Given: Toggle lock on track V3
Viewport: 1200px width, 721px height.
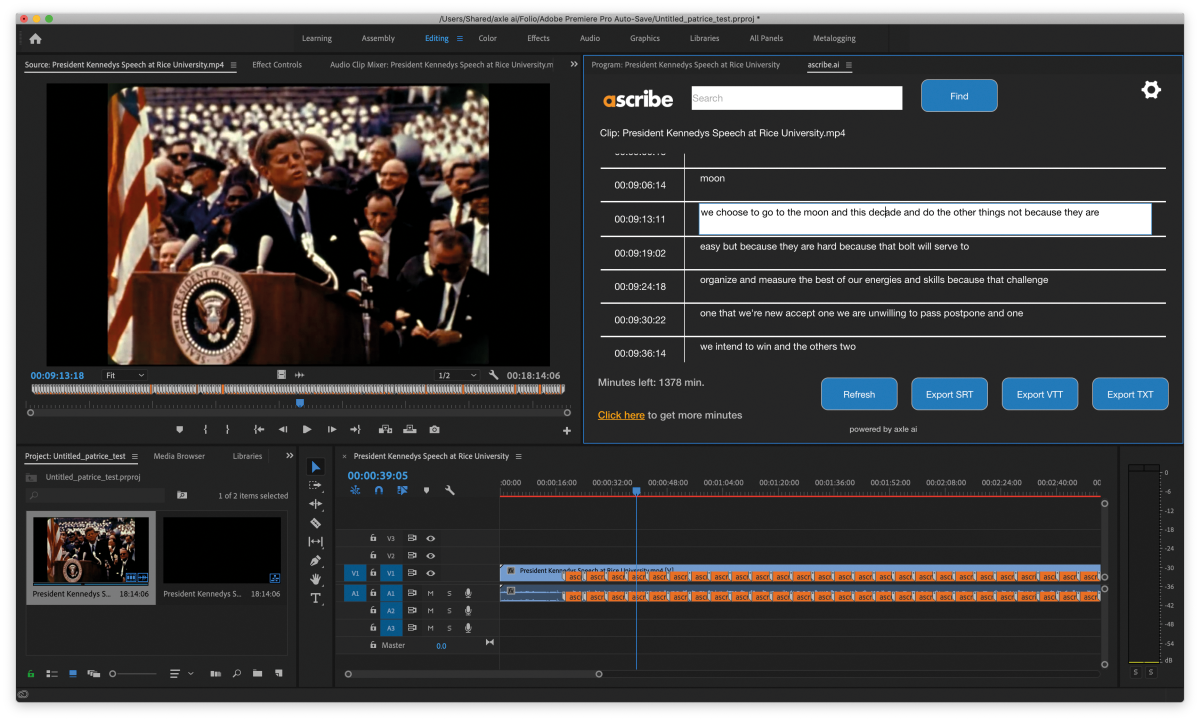Looking at the screenshot, I should pos(372,538).
